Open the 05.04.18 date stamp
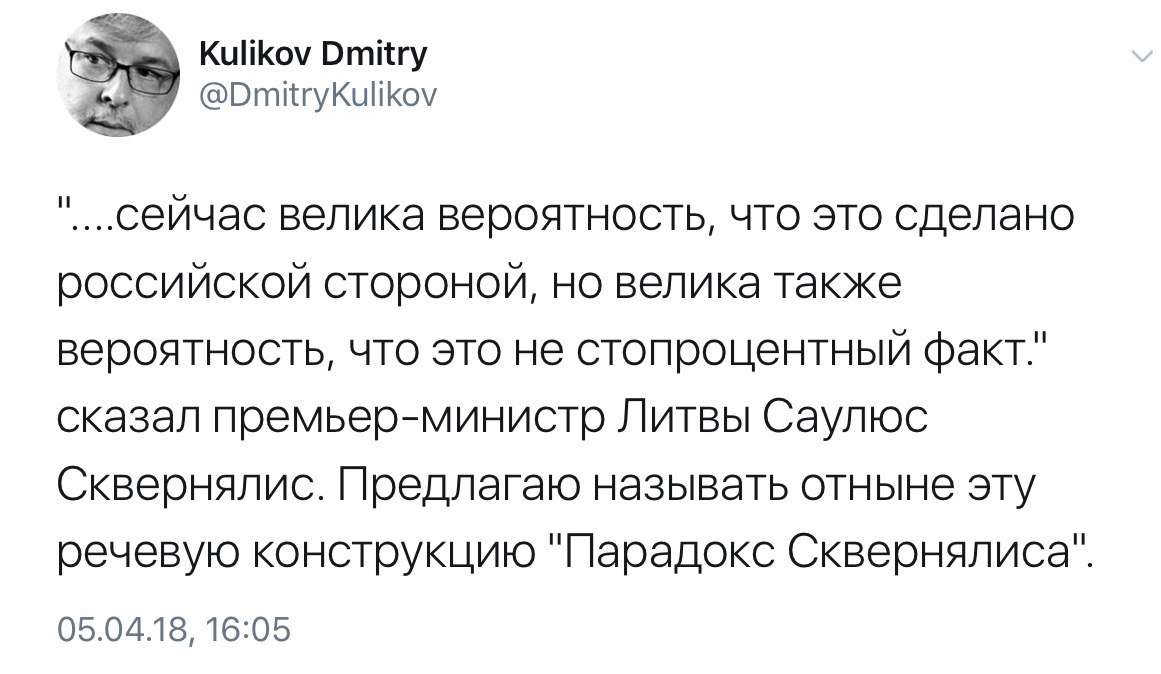Screen dimensions: 1161x674 (121, 630)
